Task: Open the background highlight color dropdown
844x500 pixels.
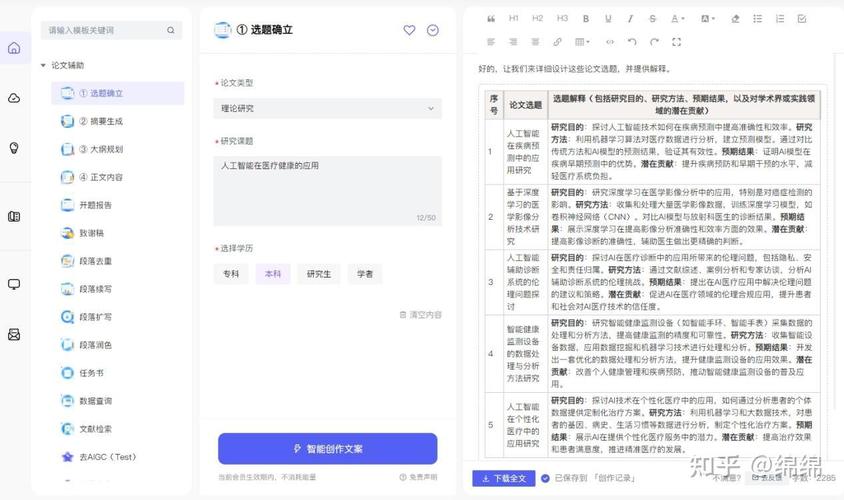Action: tap(707, 19)
